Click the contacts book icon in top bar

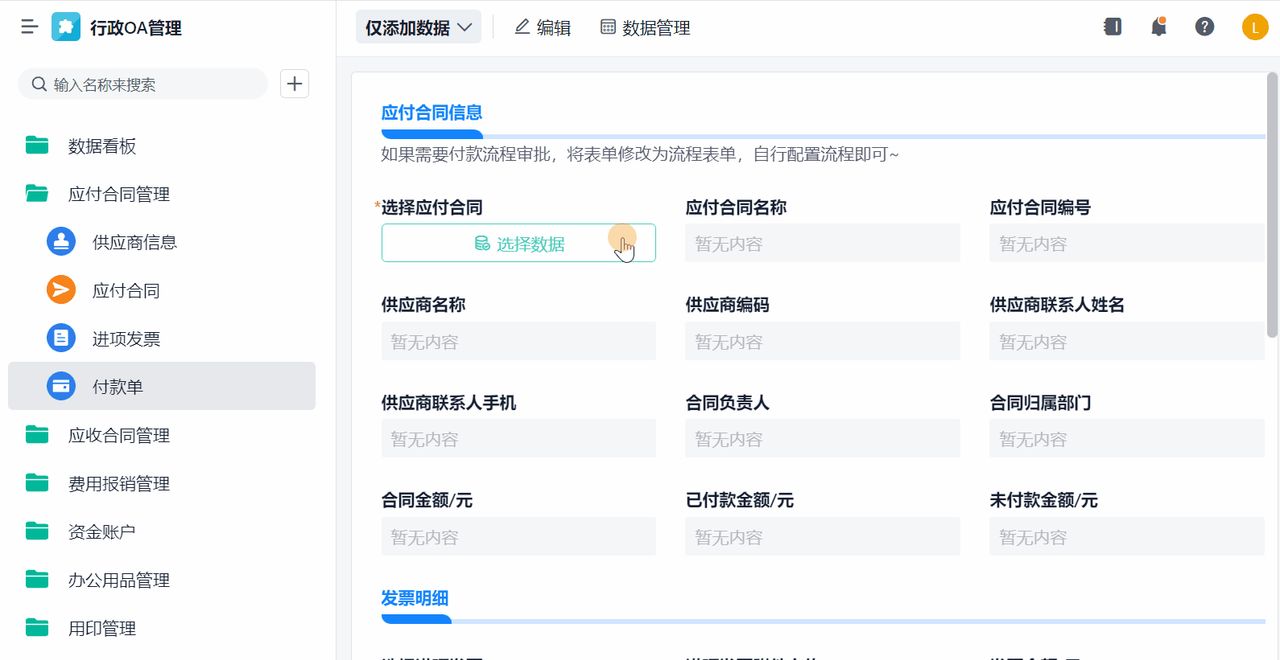(1112, 26)
